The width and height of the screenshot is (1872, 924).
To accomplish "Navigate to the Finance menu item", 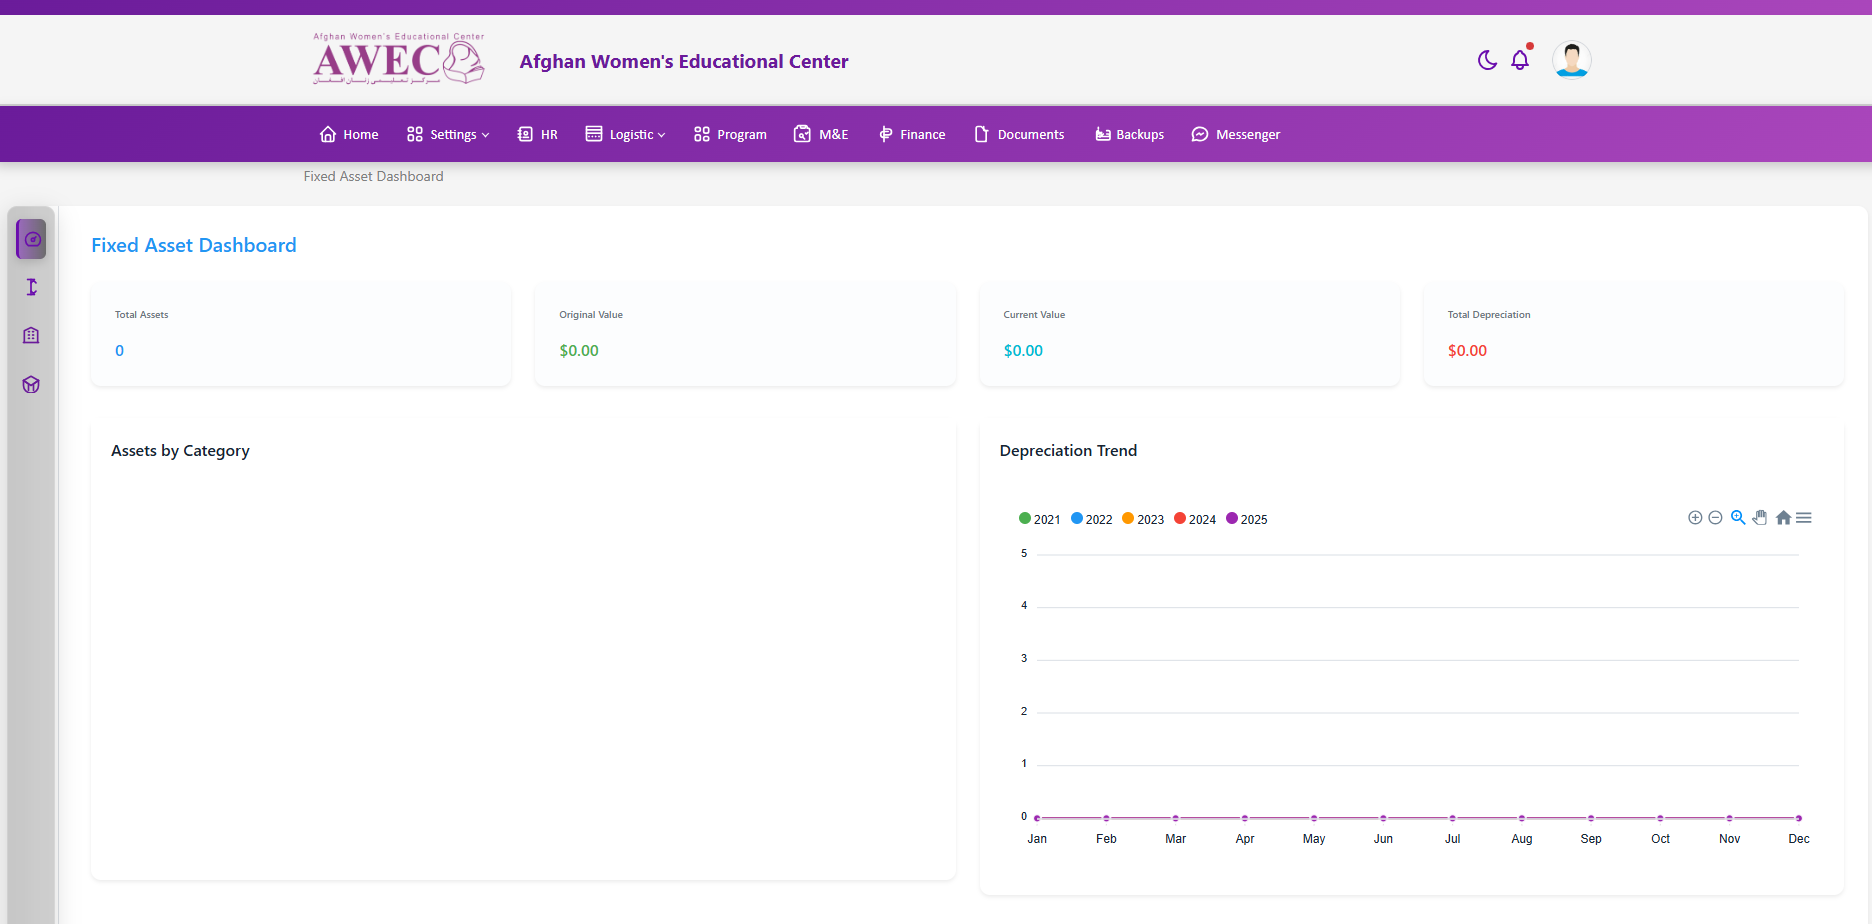I will click(x=911, y=134).
